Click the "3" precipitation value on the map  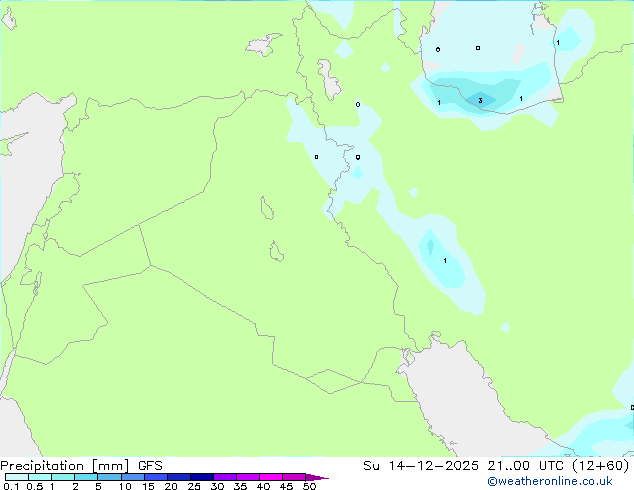click(480, 100)
